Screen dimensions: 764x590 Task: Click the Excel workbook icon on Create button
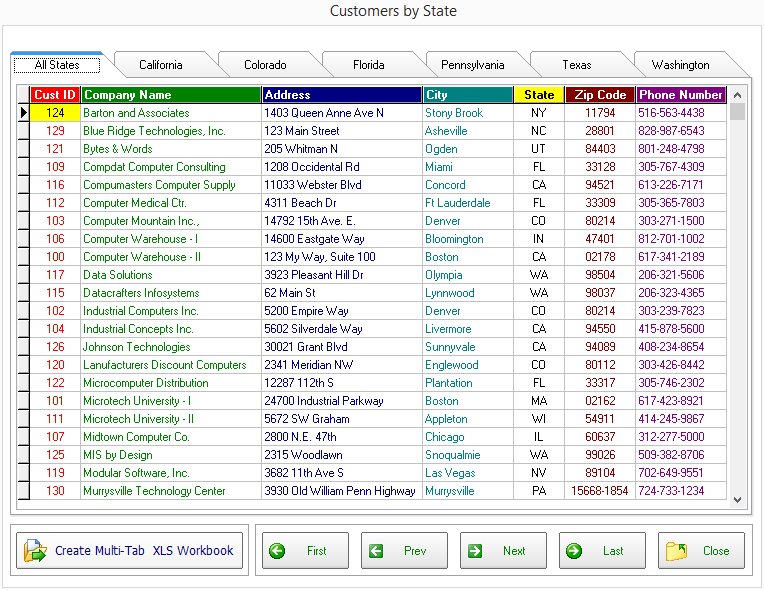point(36,550)
